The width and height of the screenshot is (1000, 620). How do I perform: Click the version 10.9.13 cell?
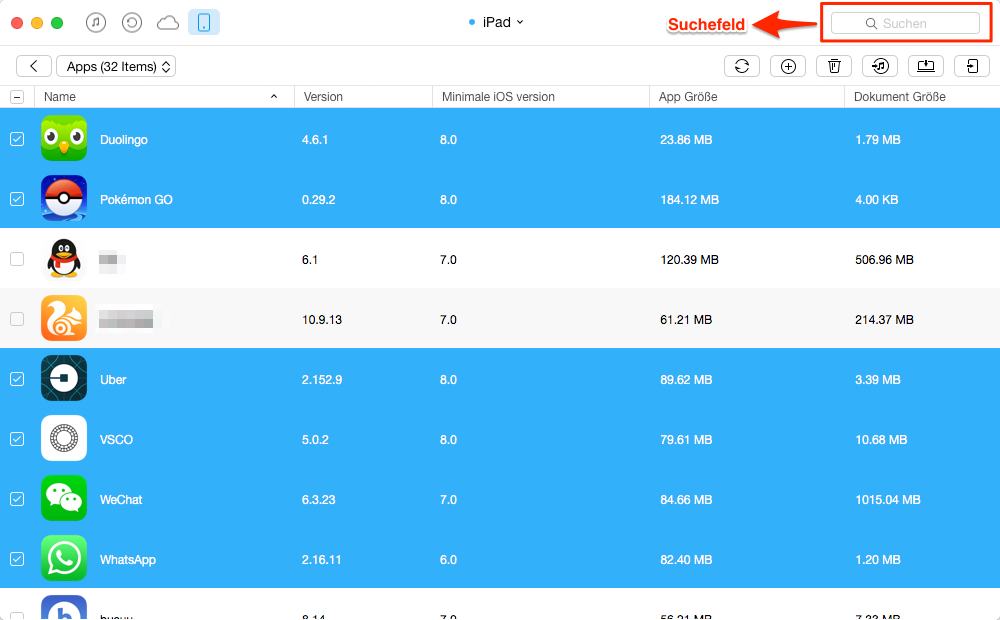pos(322,320)
